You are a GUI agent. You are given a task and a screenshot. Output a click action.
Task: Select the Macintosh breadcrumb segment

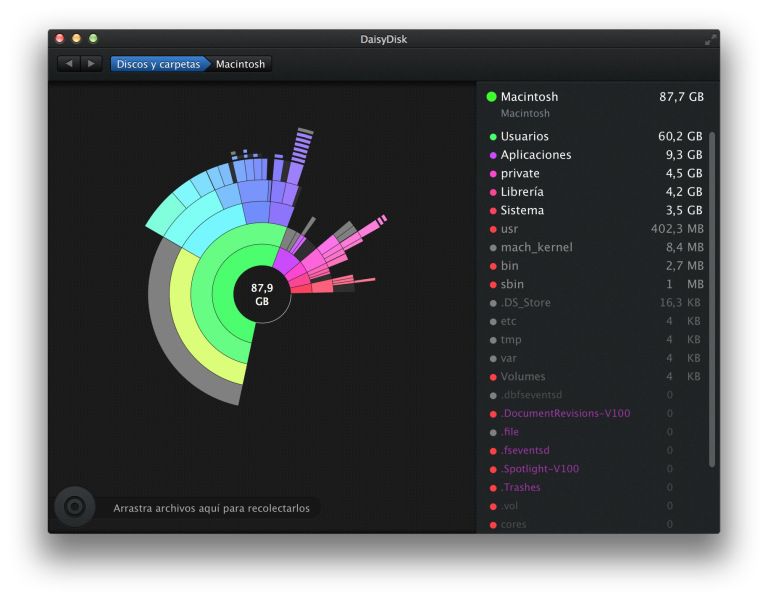click(240, 64)
